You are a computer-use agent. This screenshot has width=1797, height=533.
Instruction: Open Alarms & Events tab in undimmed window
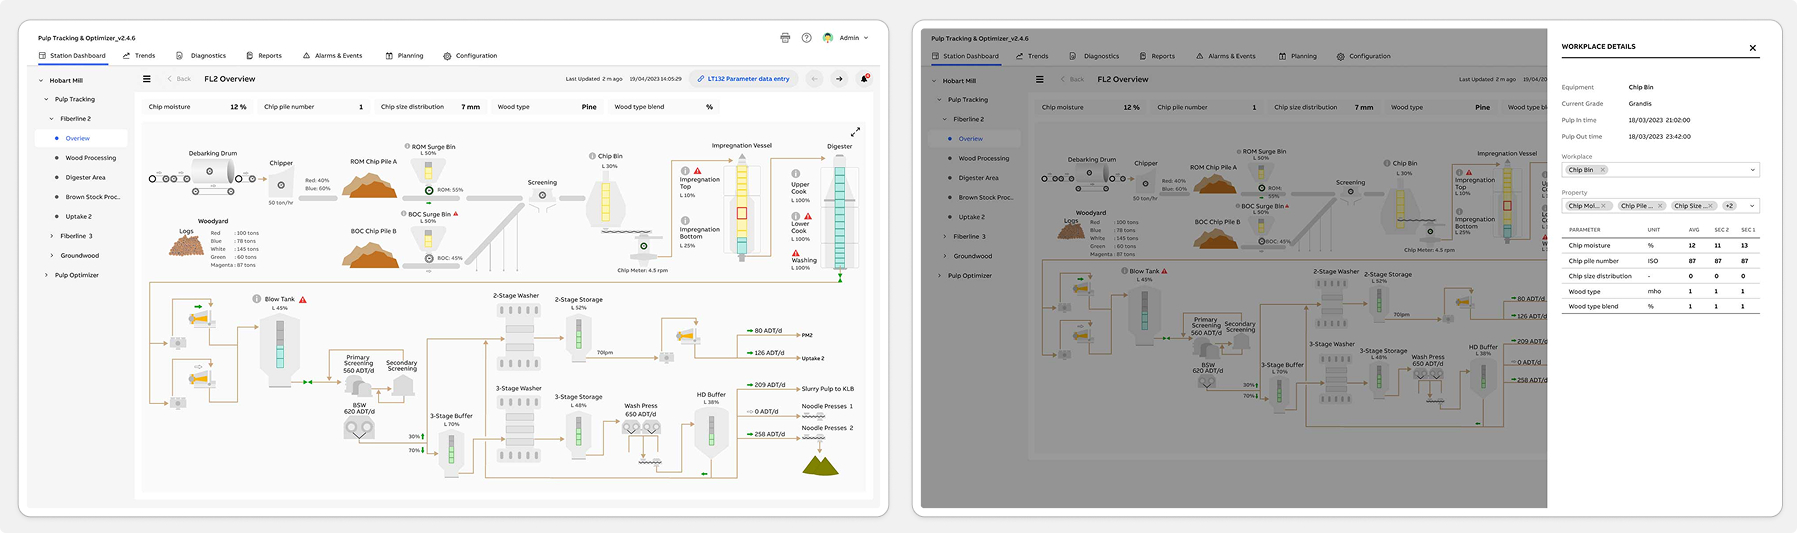point(333,56)
